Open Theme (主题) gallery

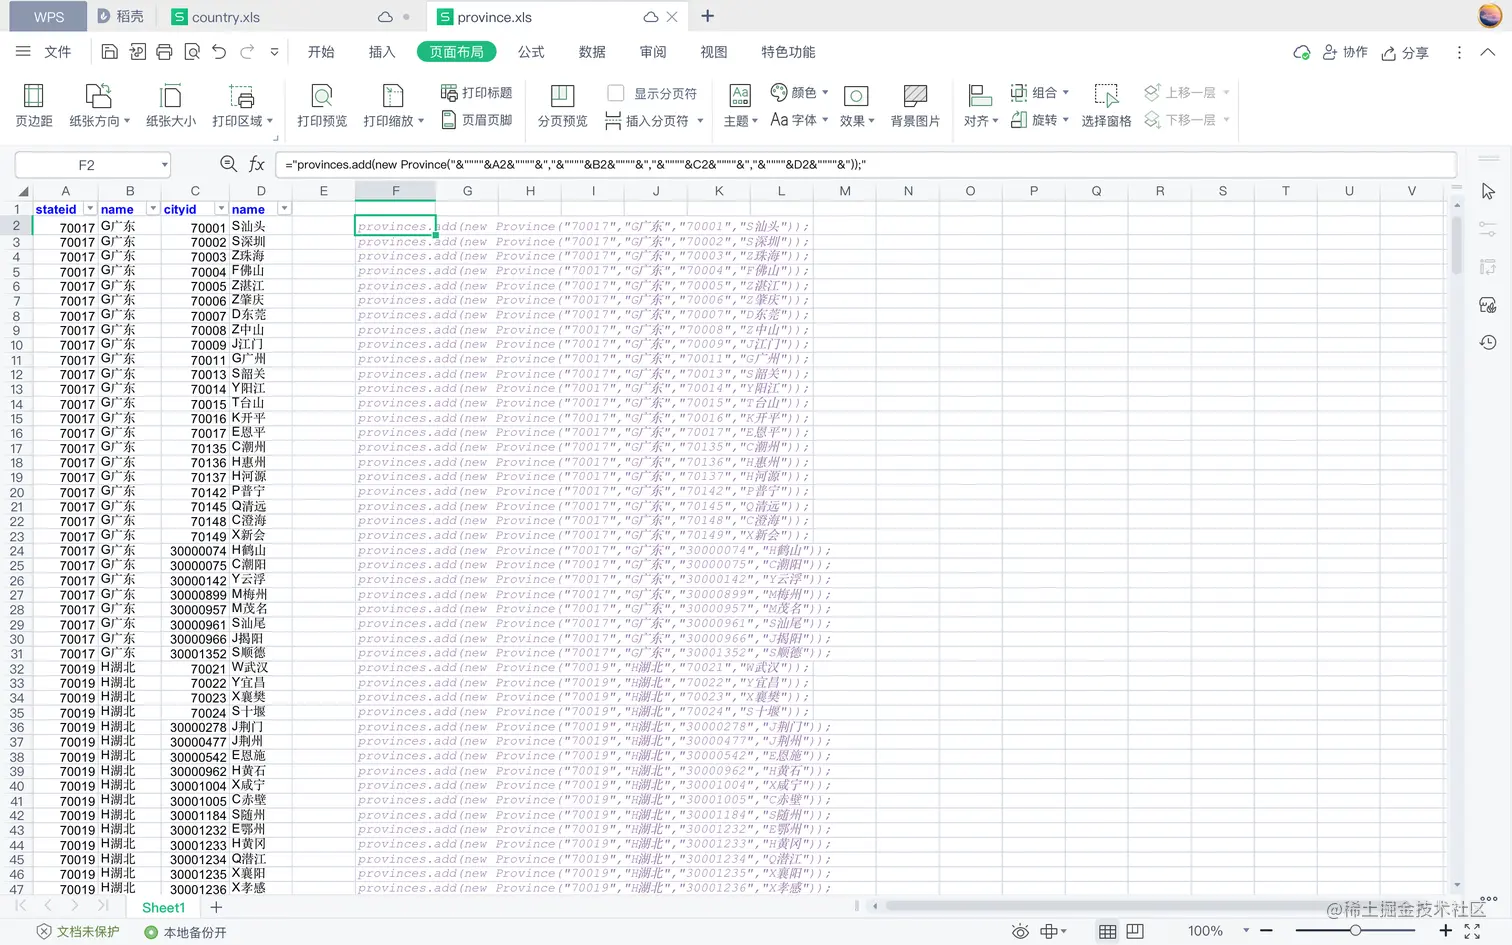[x=740, y=105]
